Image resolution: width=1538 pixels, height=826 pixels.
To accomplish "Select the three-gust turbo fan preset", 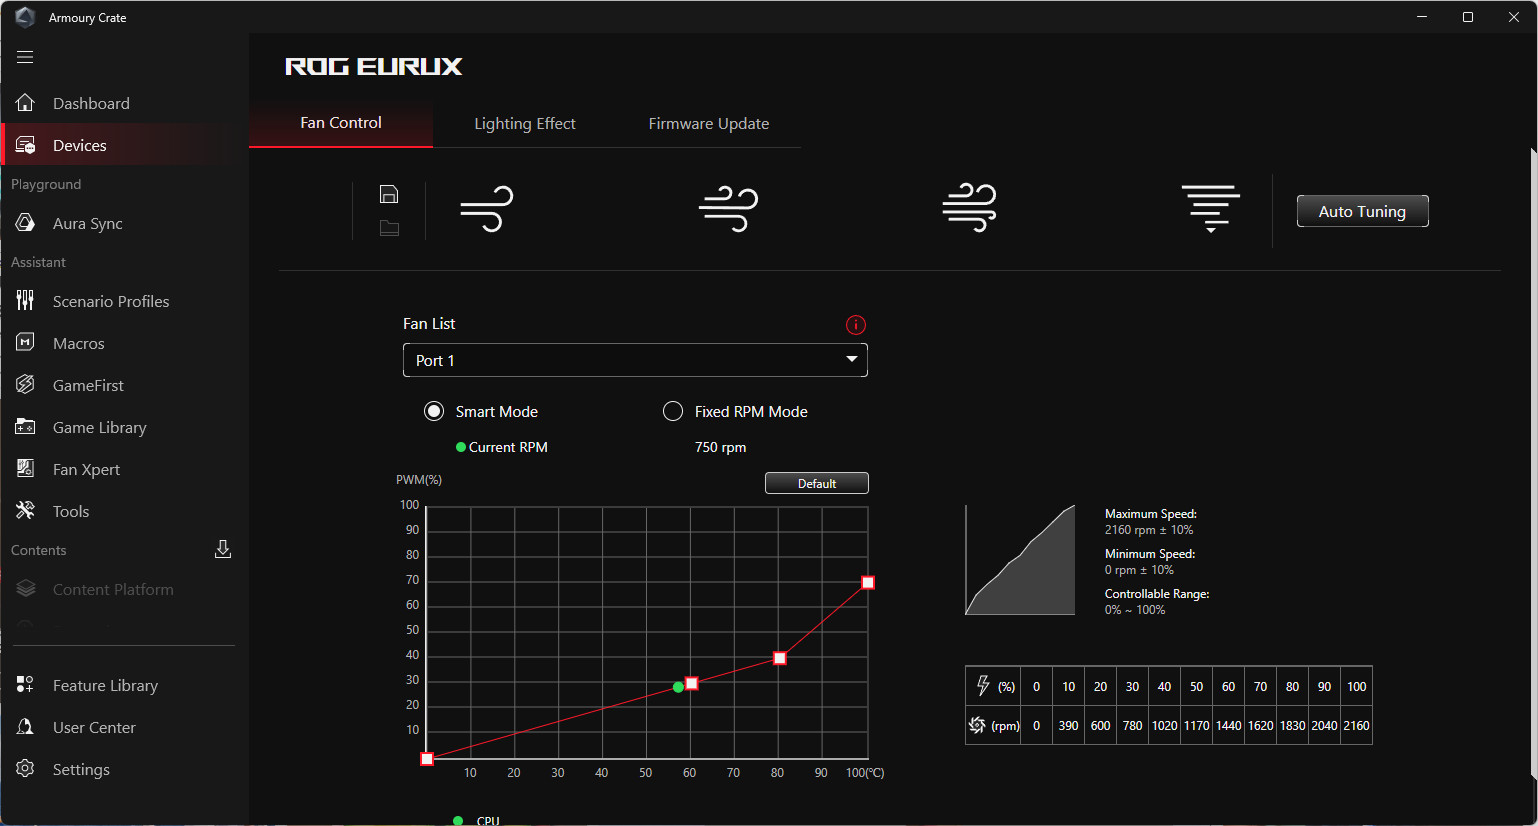I will [970, 208].
